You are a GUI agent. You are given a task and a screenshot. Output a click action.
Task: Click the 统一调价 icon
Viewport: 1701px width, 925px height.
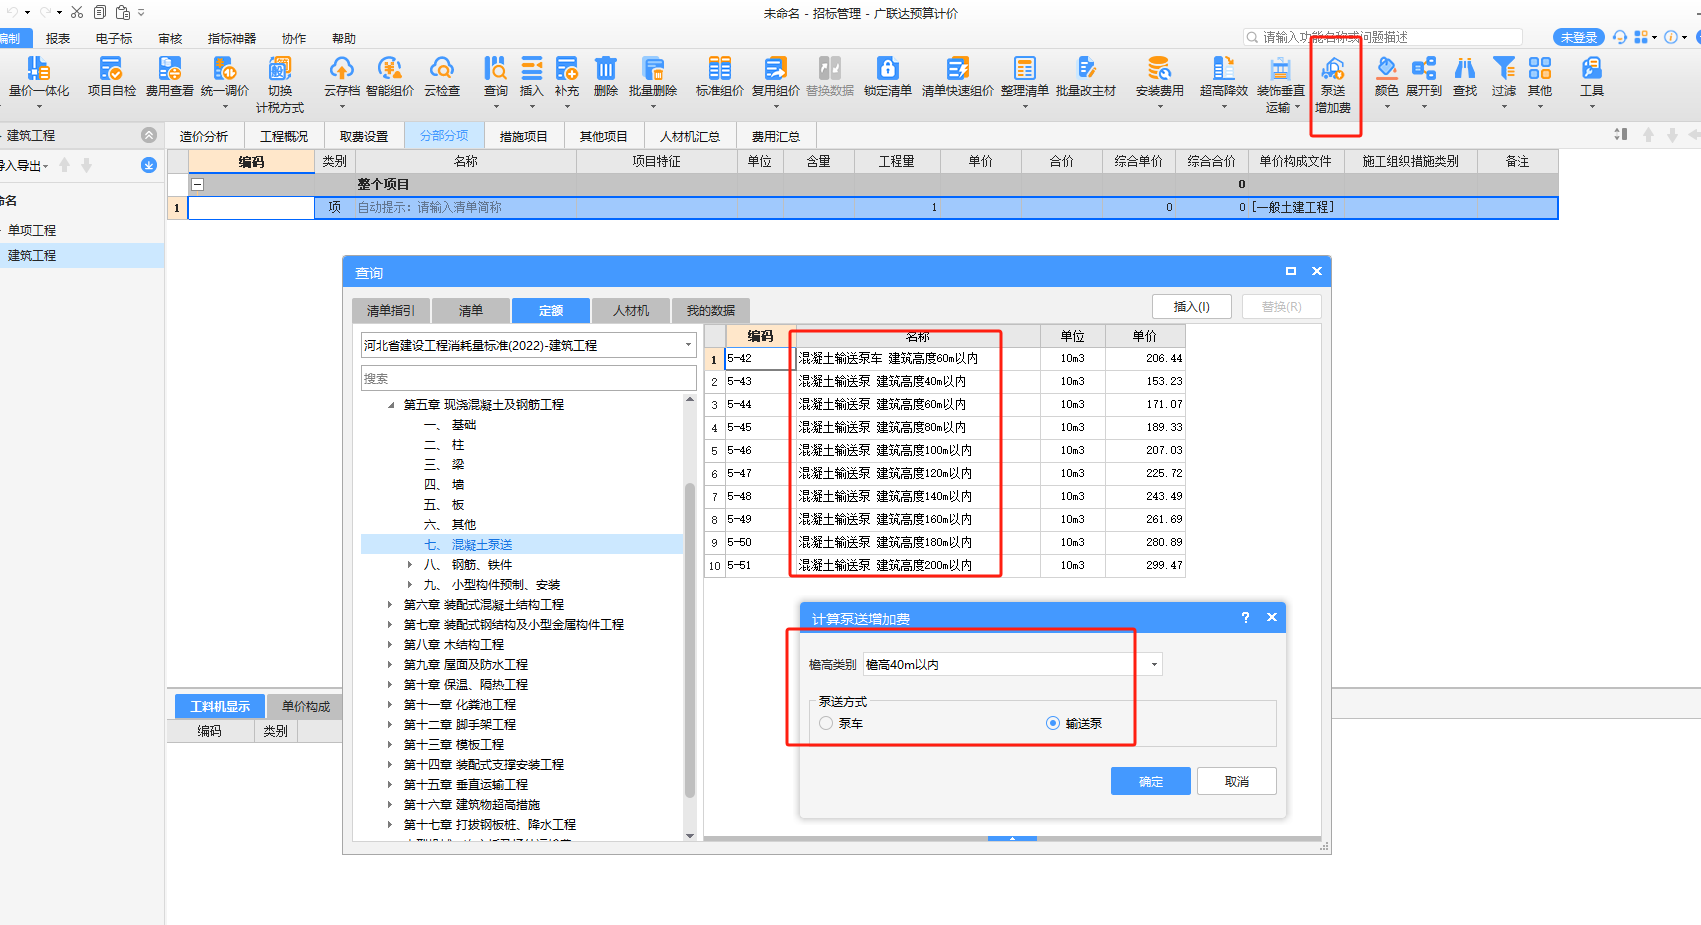225,78
